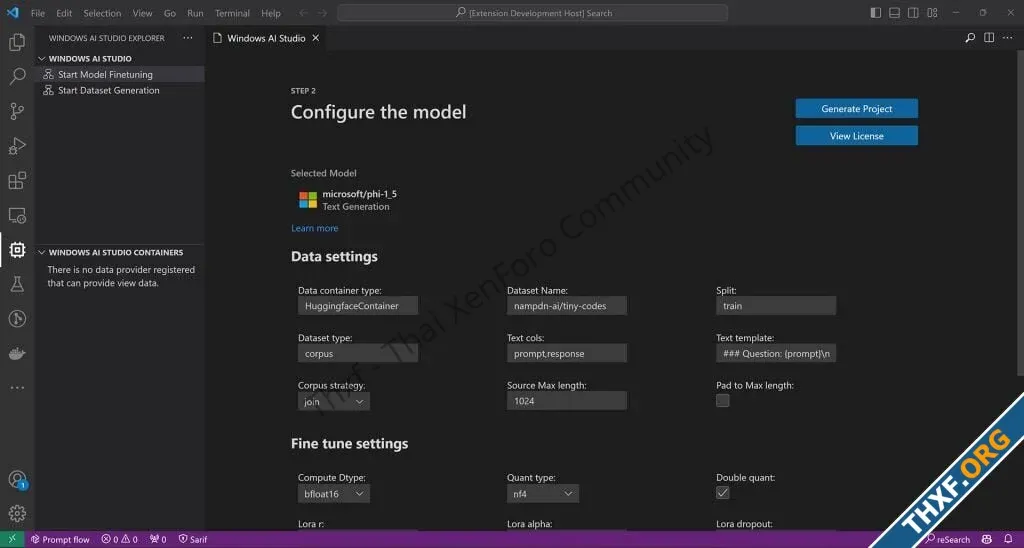Screen dimensions: 1024x548
Task: Close the Windows AI Studio tab
Action: click(315, 38)
